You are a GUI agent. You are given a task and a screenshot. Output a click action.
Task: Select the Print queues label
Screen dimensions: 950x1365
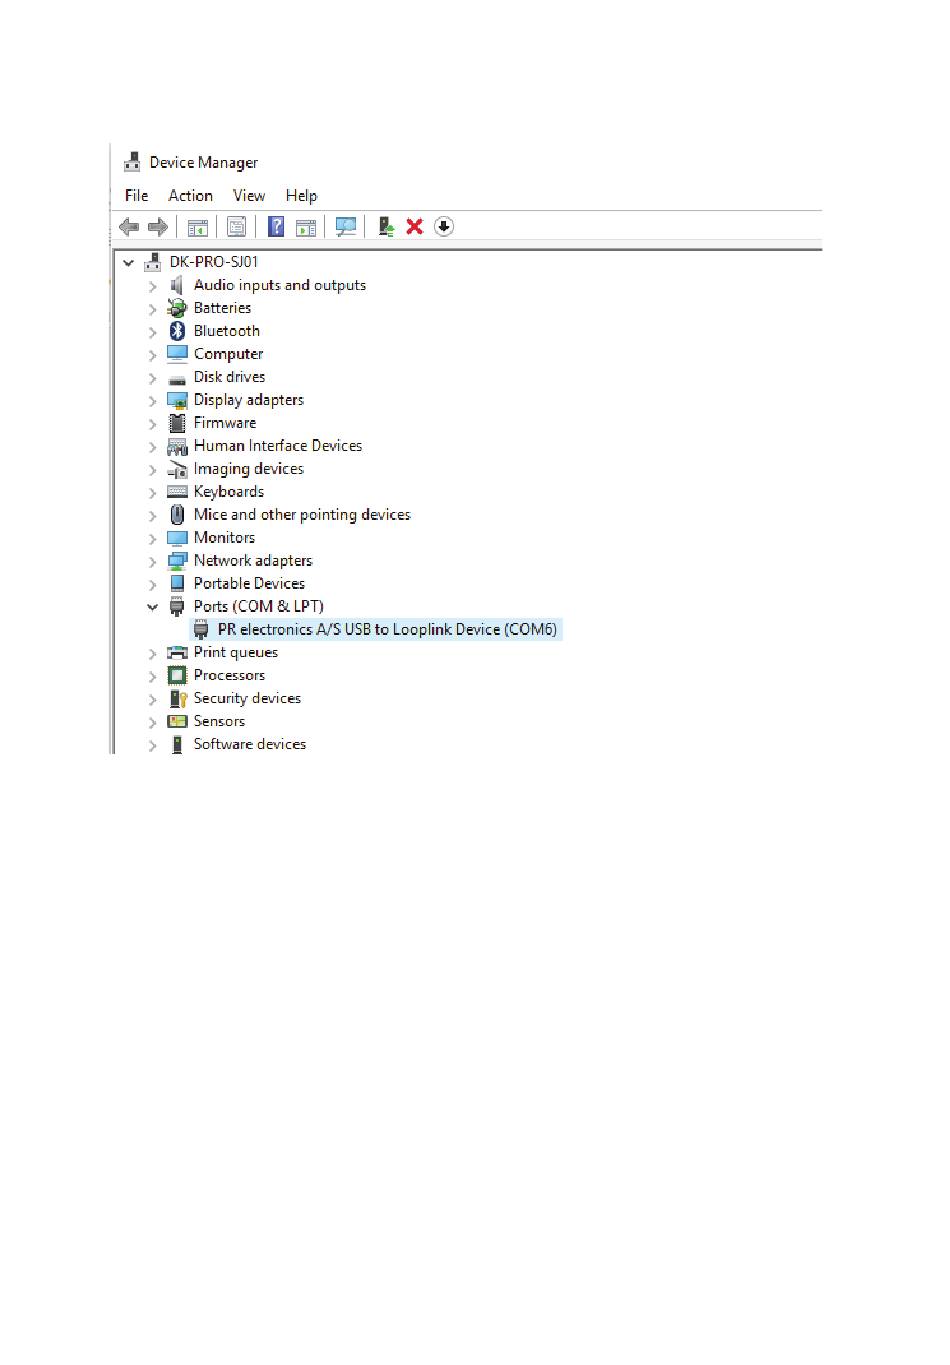click(235, 653)
